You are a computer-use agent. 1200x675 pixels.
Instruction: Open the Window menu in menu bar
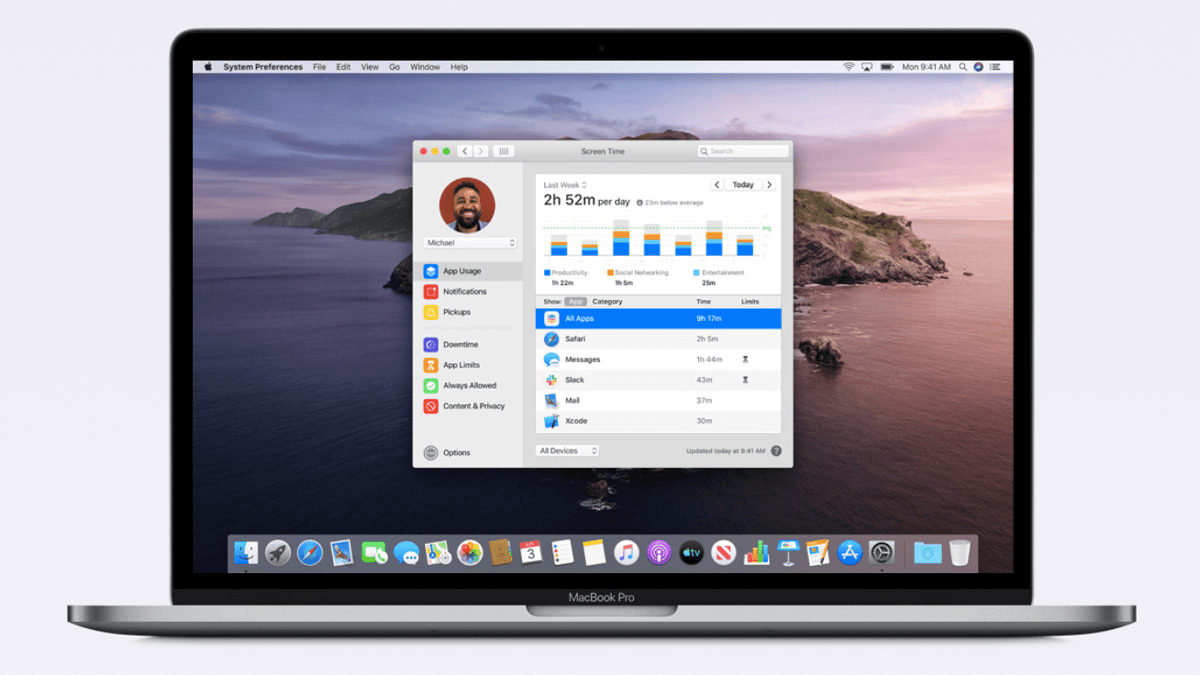click(x=425, y=67)
